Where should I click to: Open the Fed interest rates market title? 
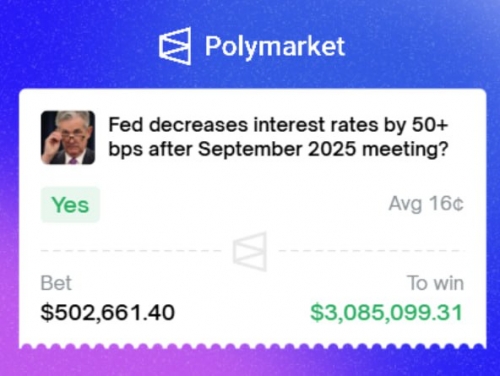[x=278, y=137]
